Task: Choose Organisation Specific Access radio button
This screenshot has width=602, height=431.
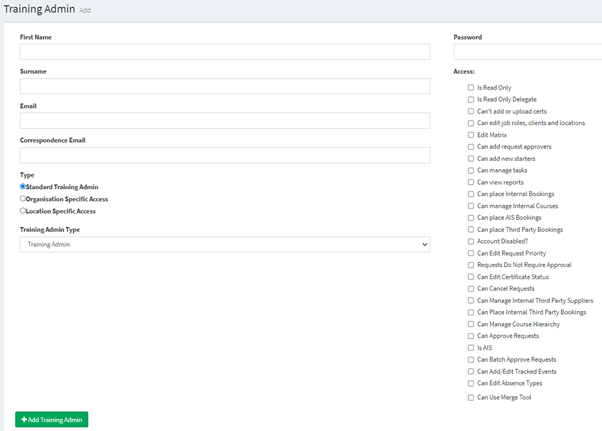Action: (x=23, y=199)
